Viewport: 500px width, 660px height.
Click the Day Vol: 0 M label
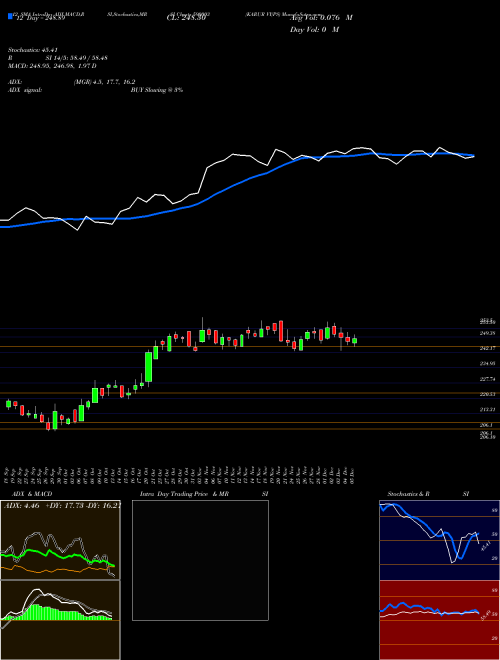point(314,29)
